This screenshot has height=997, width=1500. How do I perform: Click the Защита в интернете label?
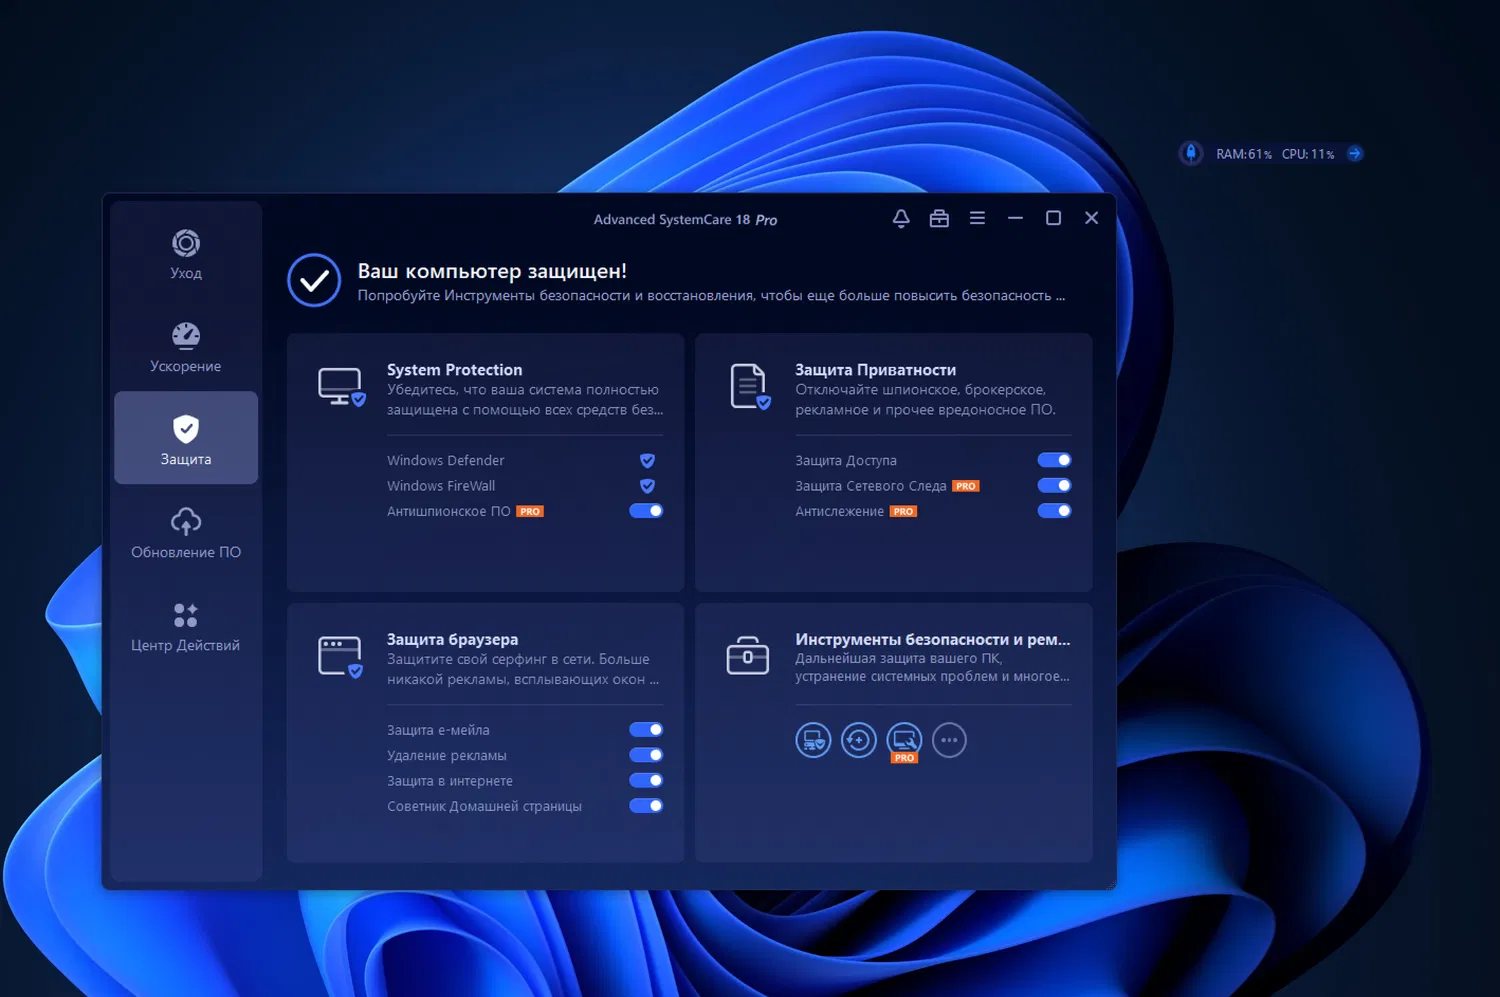click(450, 781)
